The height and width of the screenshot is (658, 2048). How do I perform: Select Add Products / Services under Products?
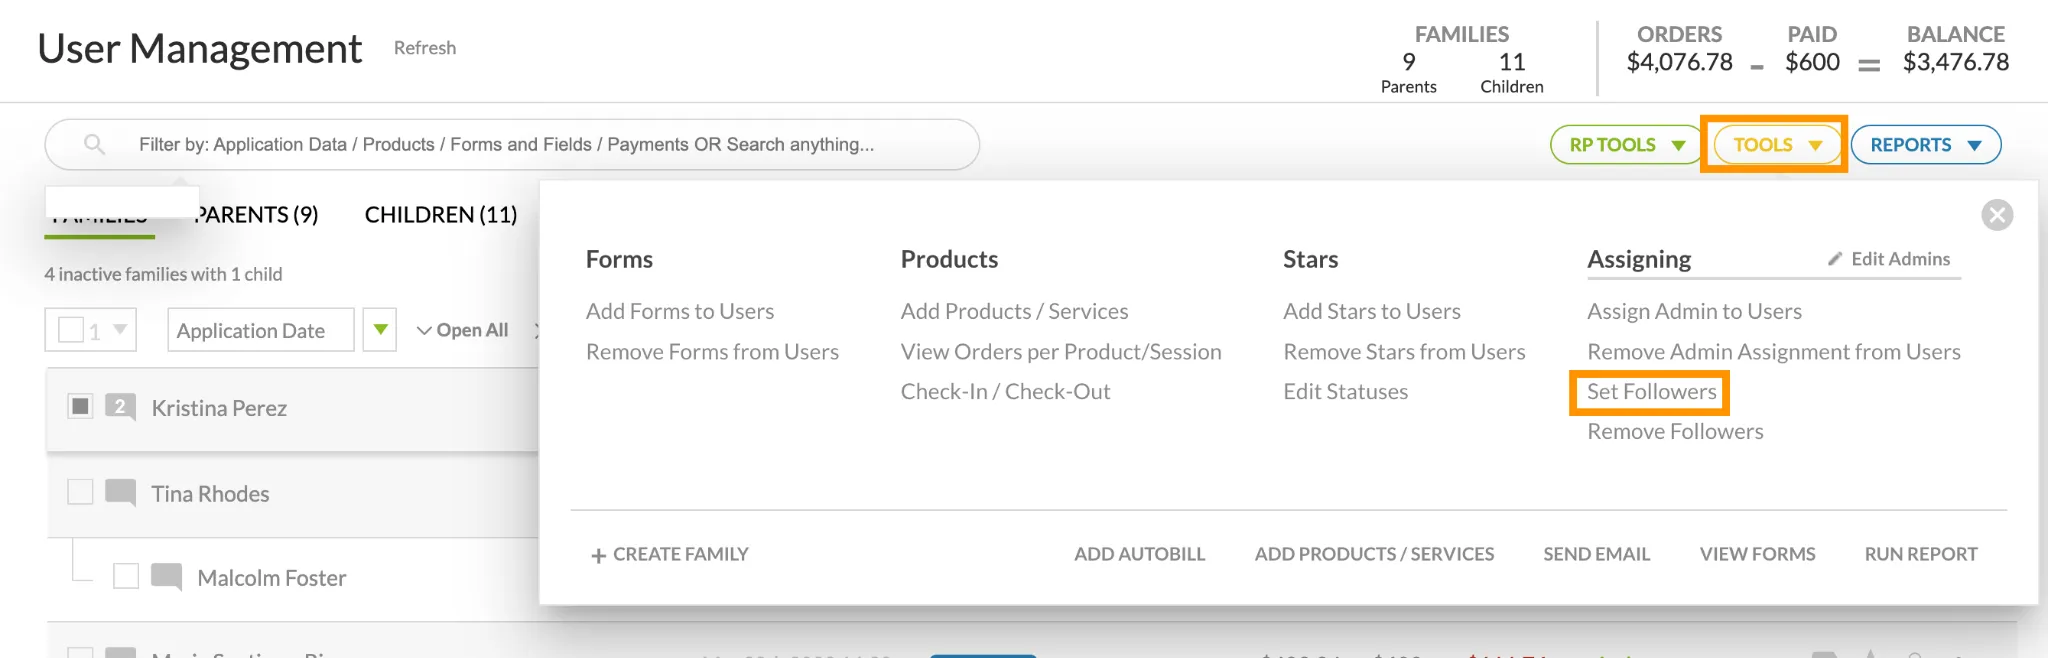[1014, 311]
